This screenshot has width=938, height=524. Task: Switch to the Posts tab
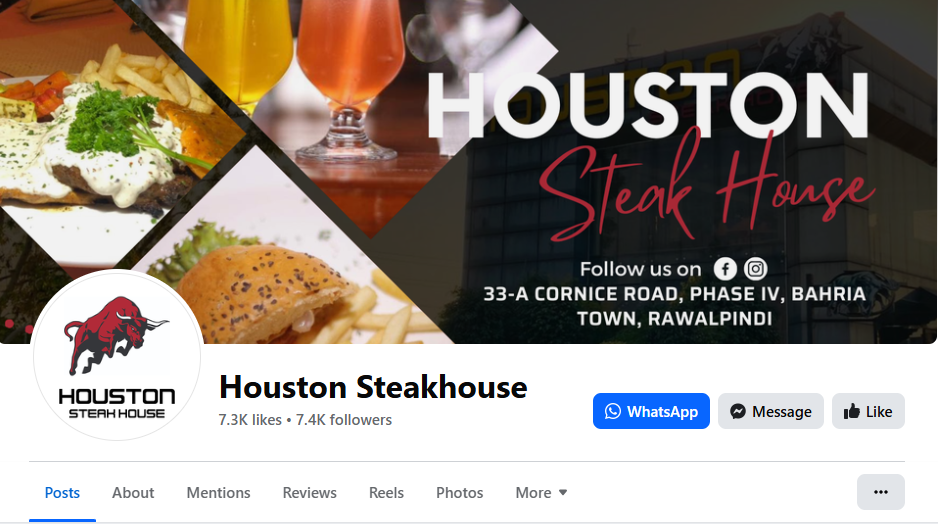(x=62, y=492)
